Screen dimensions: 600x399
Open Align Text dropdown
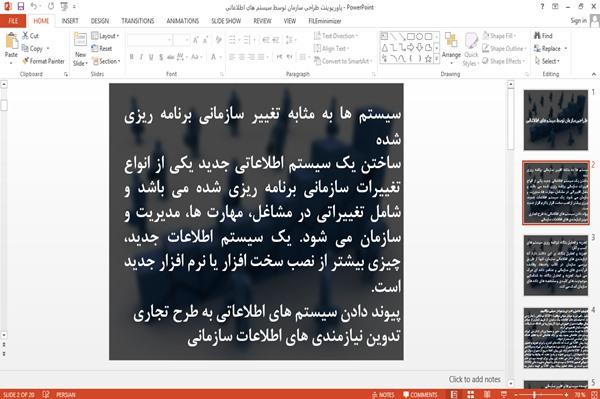(x=331, y=49)
